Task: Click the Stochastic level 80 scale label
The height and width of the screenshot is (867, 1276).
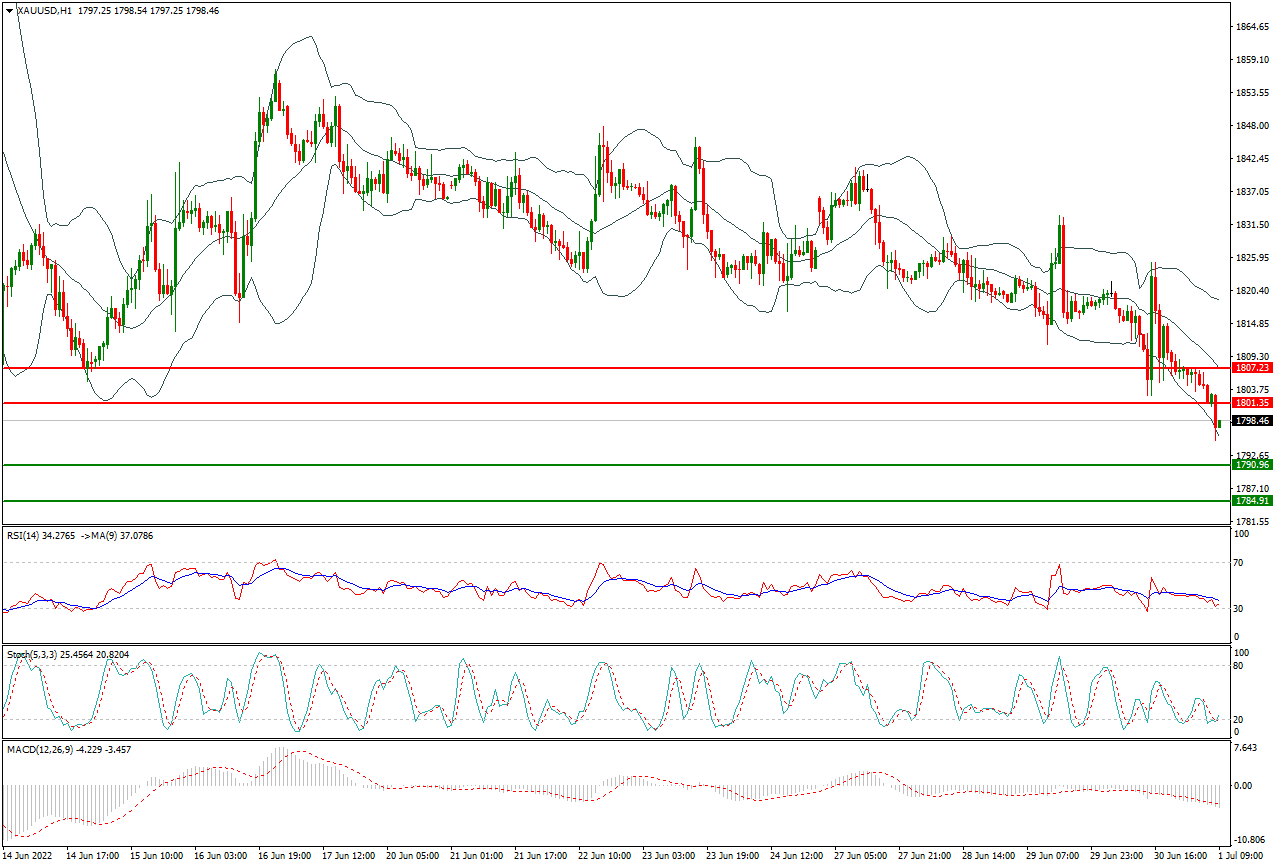Action: (1241, 665)
